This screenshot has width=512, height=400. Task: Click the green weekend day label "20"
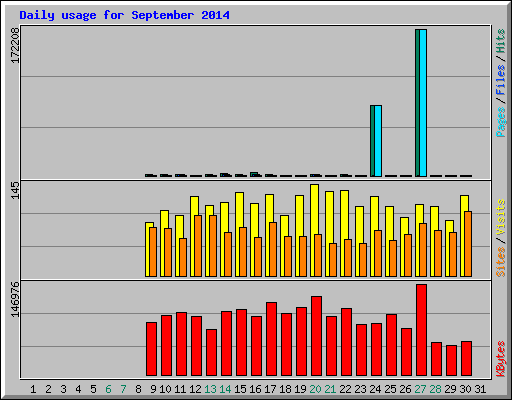point(315,389)
